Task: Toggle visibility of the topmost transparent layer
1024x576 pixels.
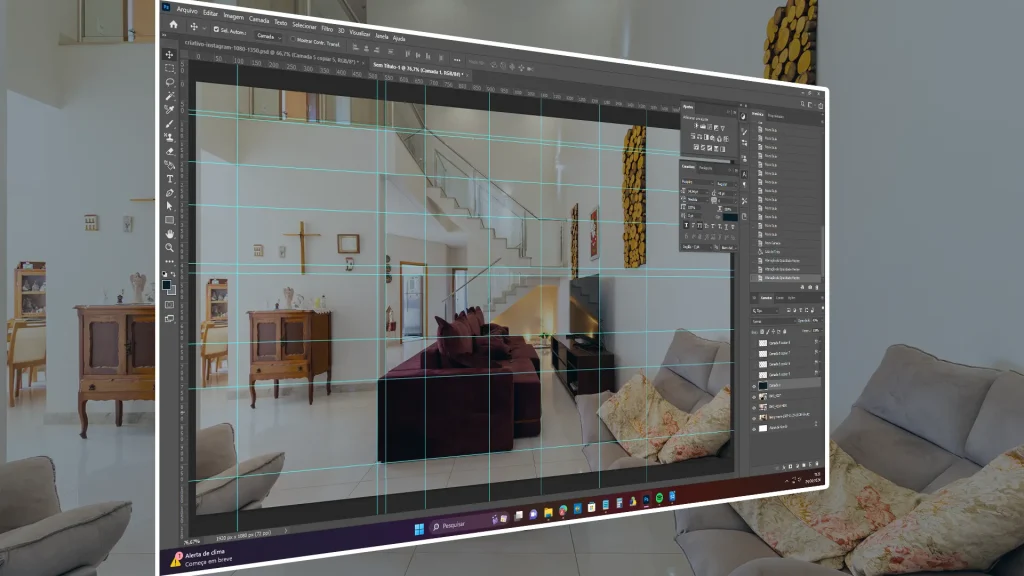Action: coord(754,342)
